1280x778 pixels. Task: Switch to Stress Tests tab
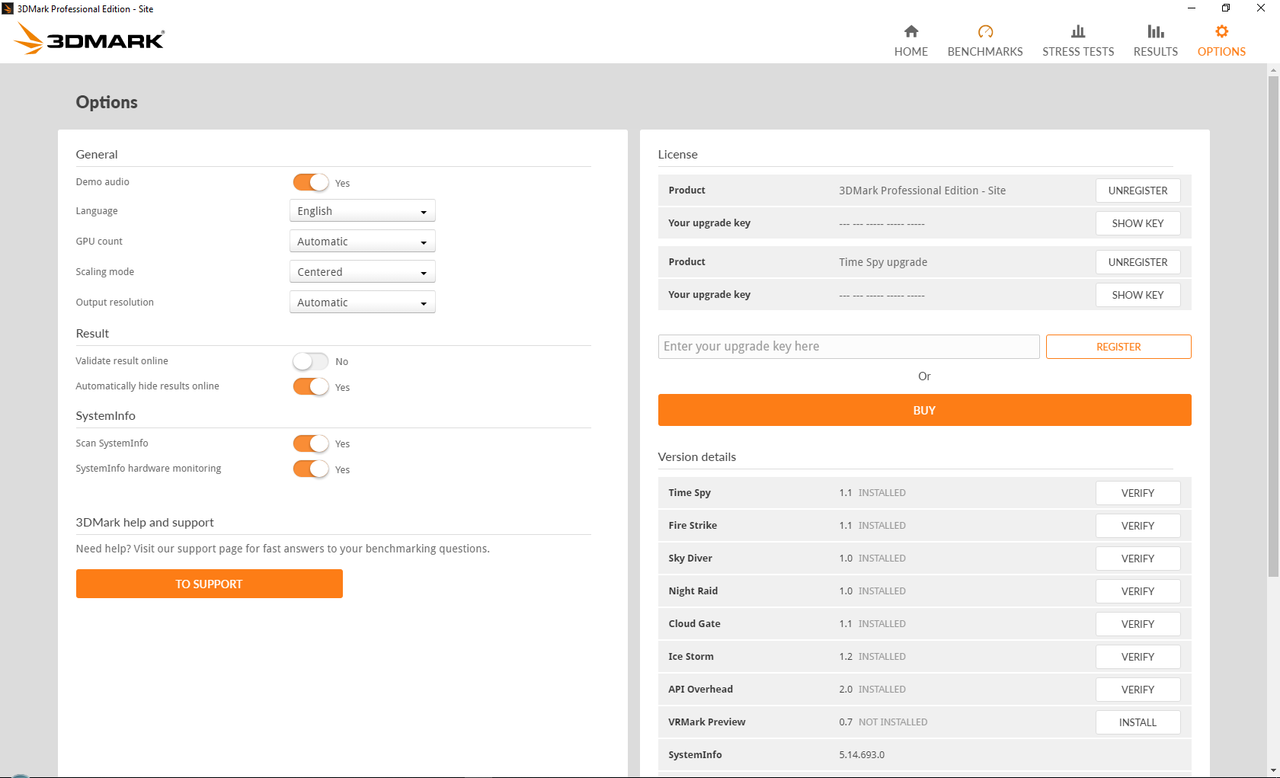coord(1078,41)
